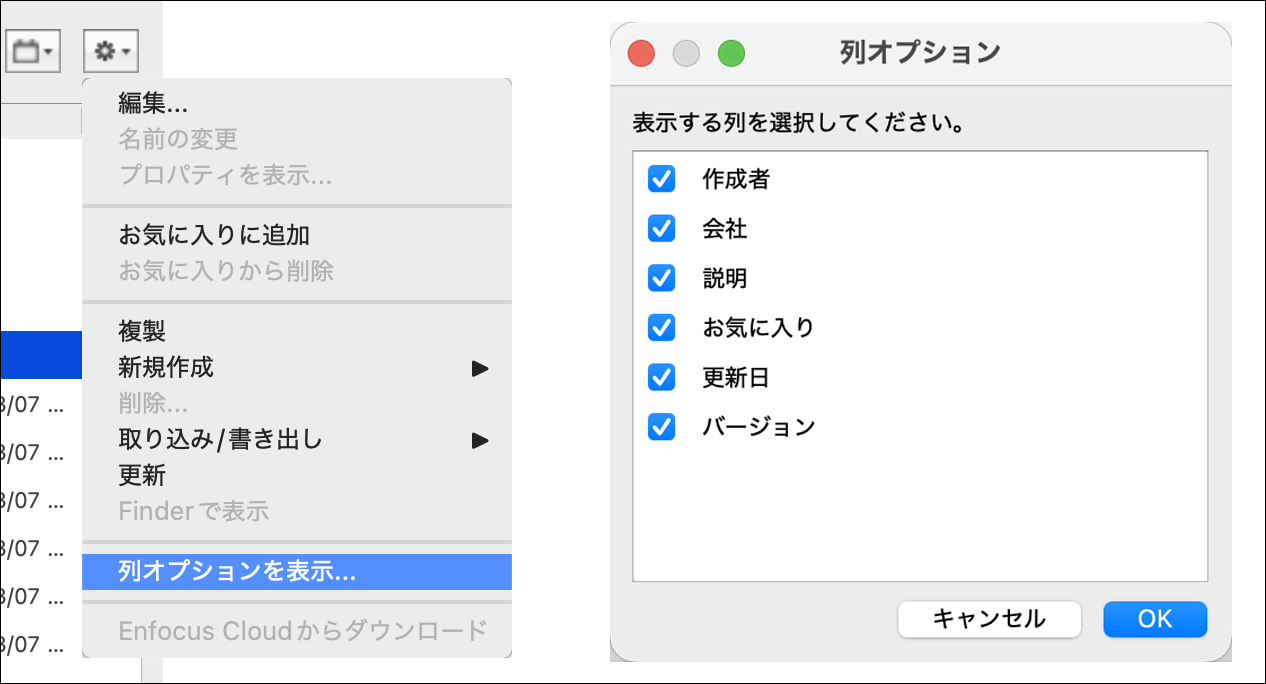Close the 列オプション dialog with red button
The height and width of the screenshot is (684, 1266).
click(640, 53)
